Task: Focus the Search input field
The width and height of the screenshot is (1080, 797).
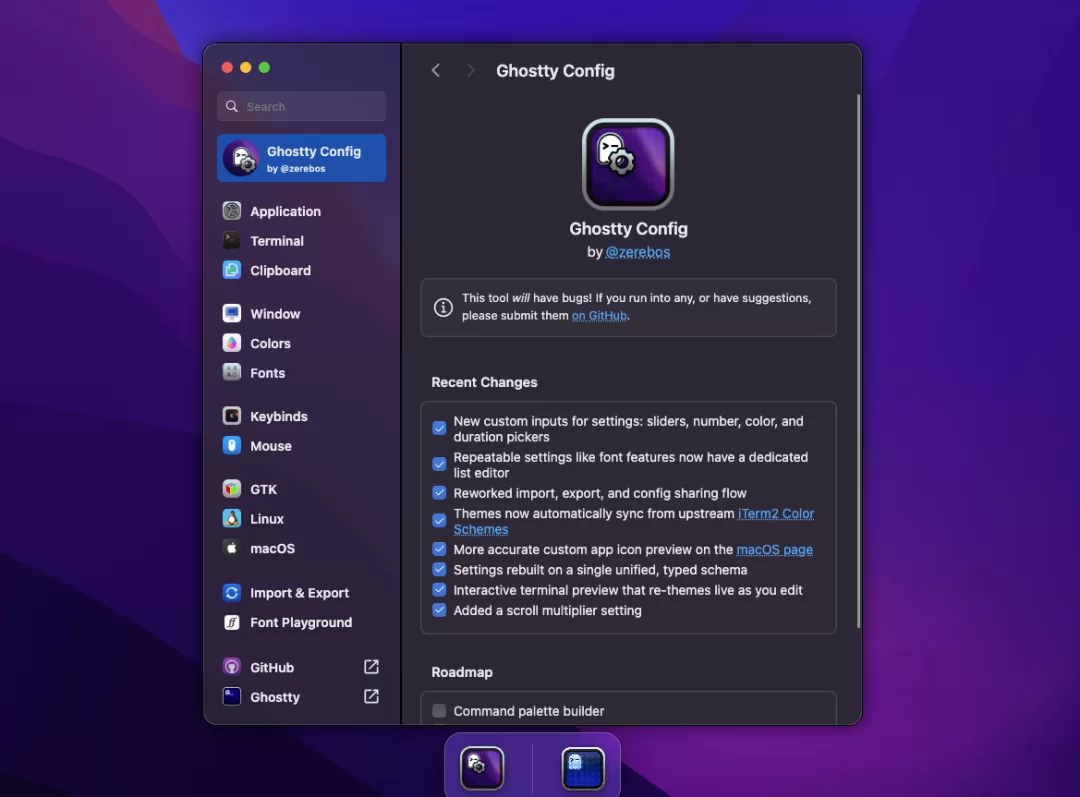Action: pos(302,106)
